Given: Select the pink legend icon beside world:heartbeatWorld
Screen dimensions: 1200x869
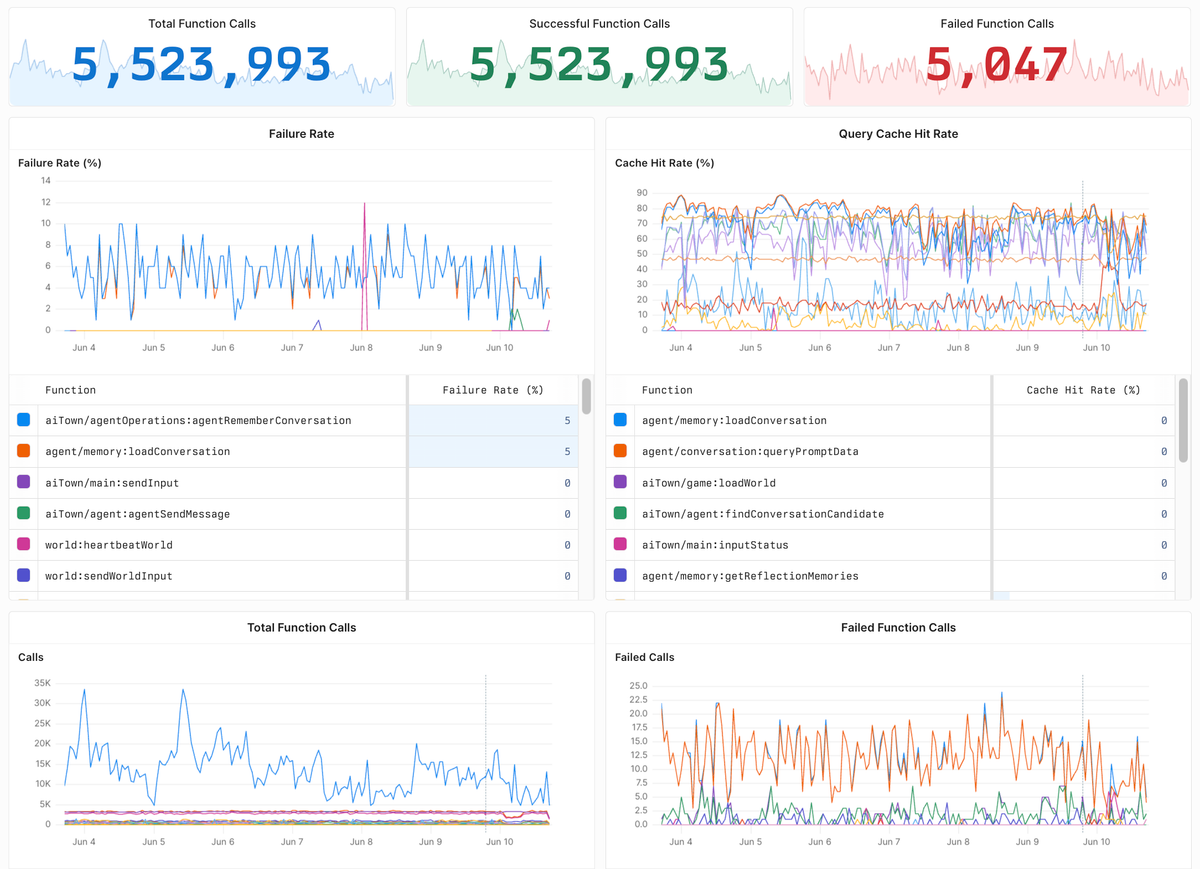Looking at the screenshot, I should click(x=22, y=544).
